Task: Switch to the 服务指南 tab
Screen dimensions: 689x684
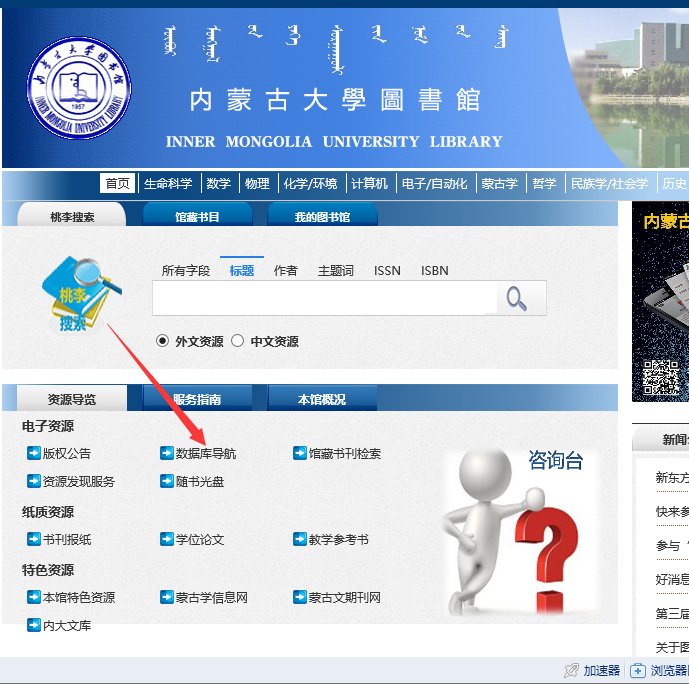Action: point(197,398)
